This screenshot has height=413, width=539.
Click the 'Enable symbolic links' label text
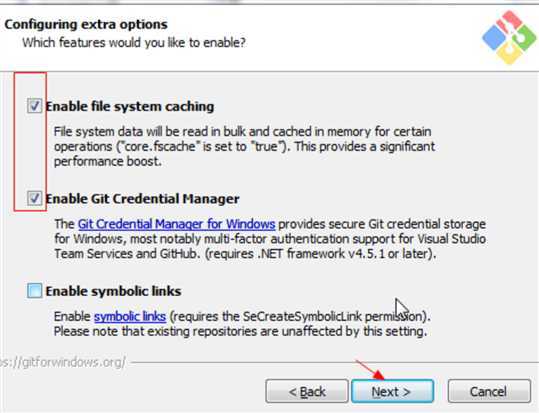[x=113, y=291]
